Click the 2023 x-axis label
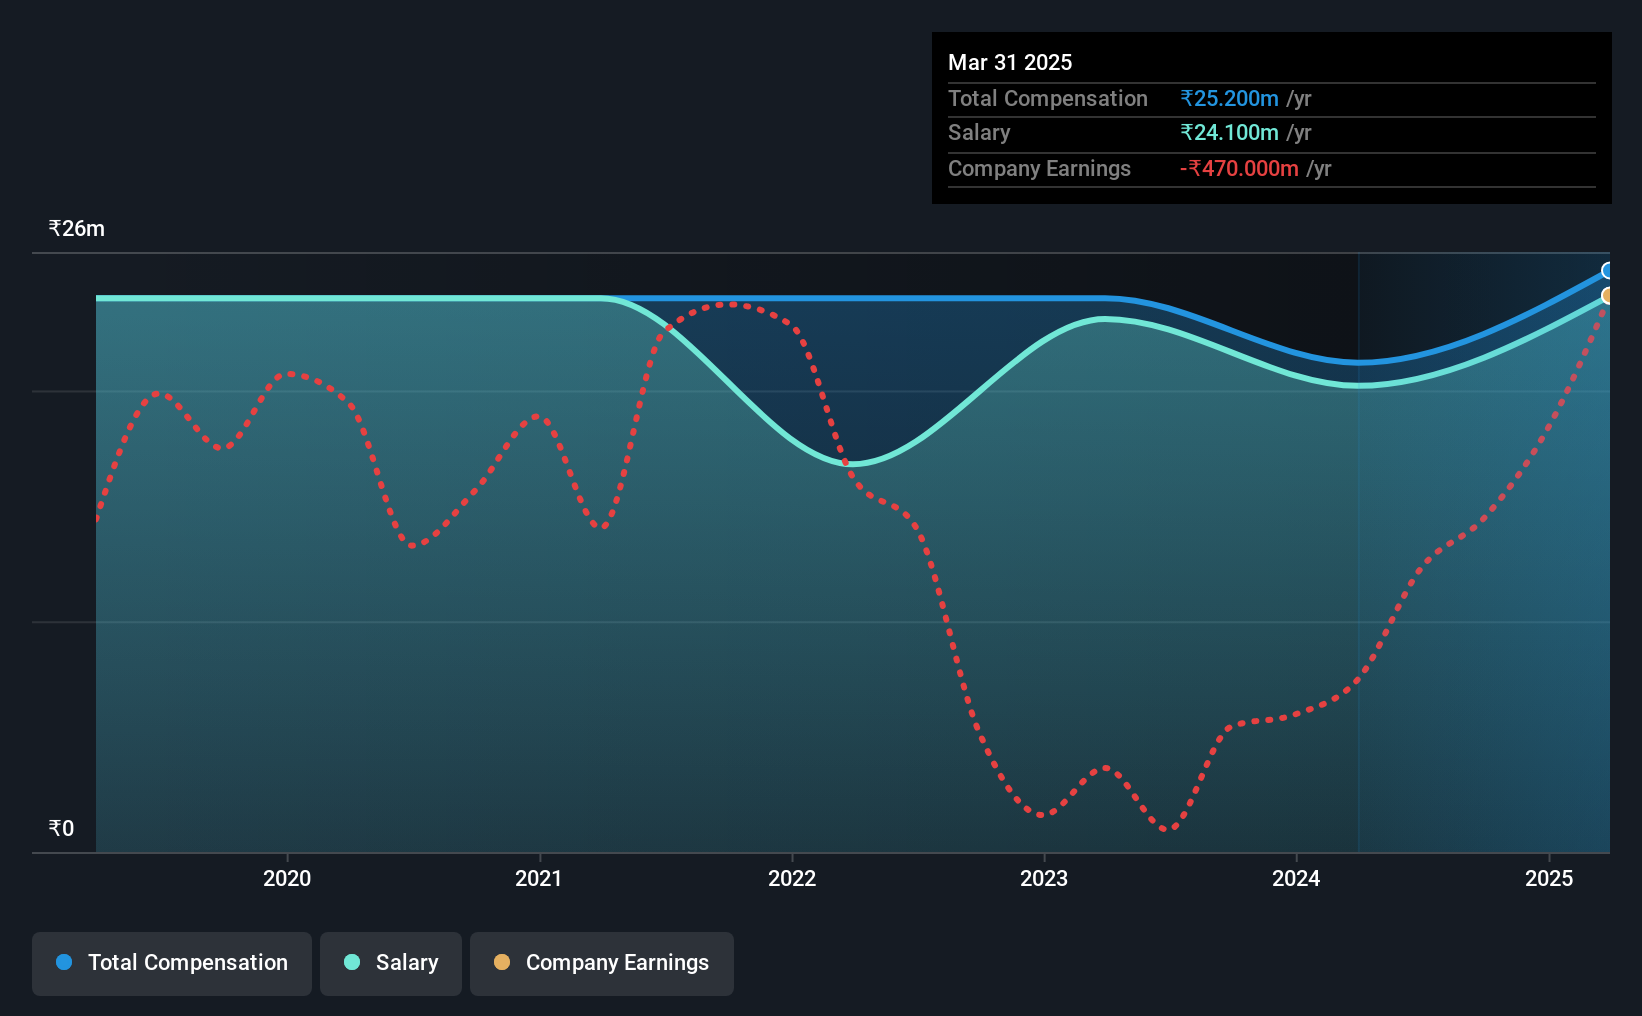The image size is (1642, 1016). coord(1044,878)
